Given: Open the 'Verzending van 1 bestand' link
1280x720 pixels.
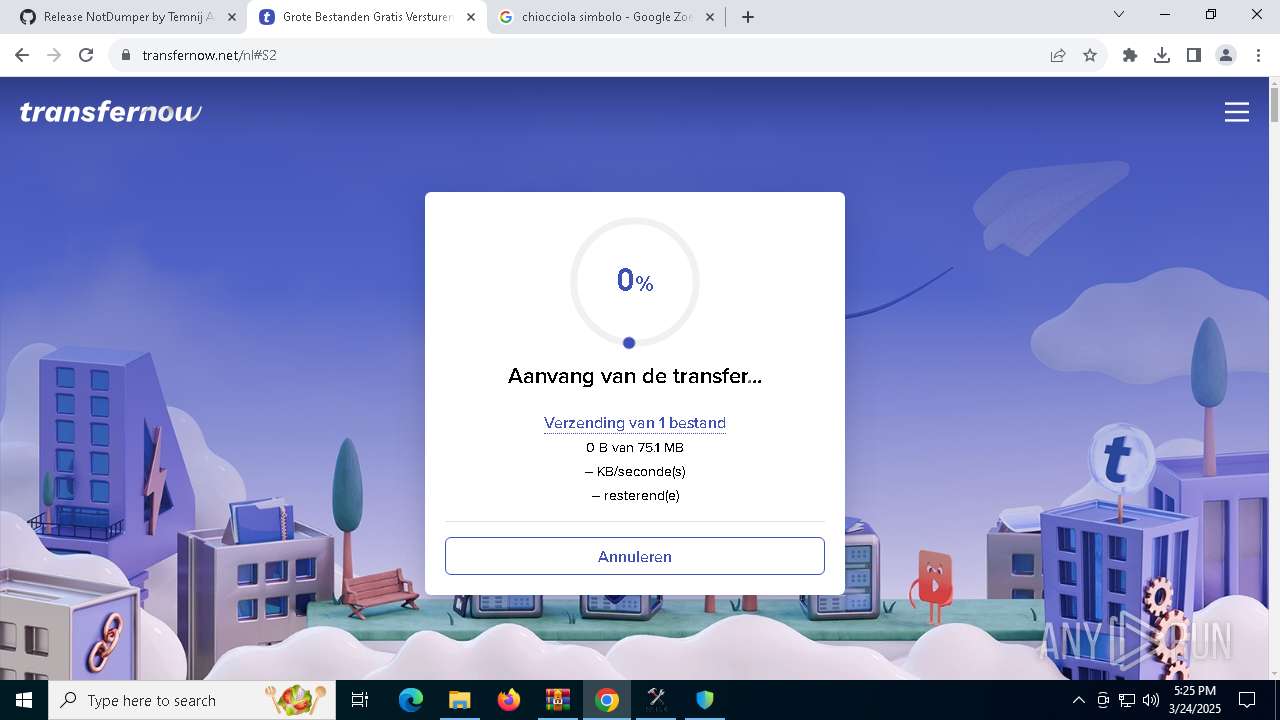Looking at the screenshot, I should point(635,423).
